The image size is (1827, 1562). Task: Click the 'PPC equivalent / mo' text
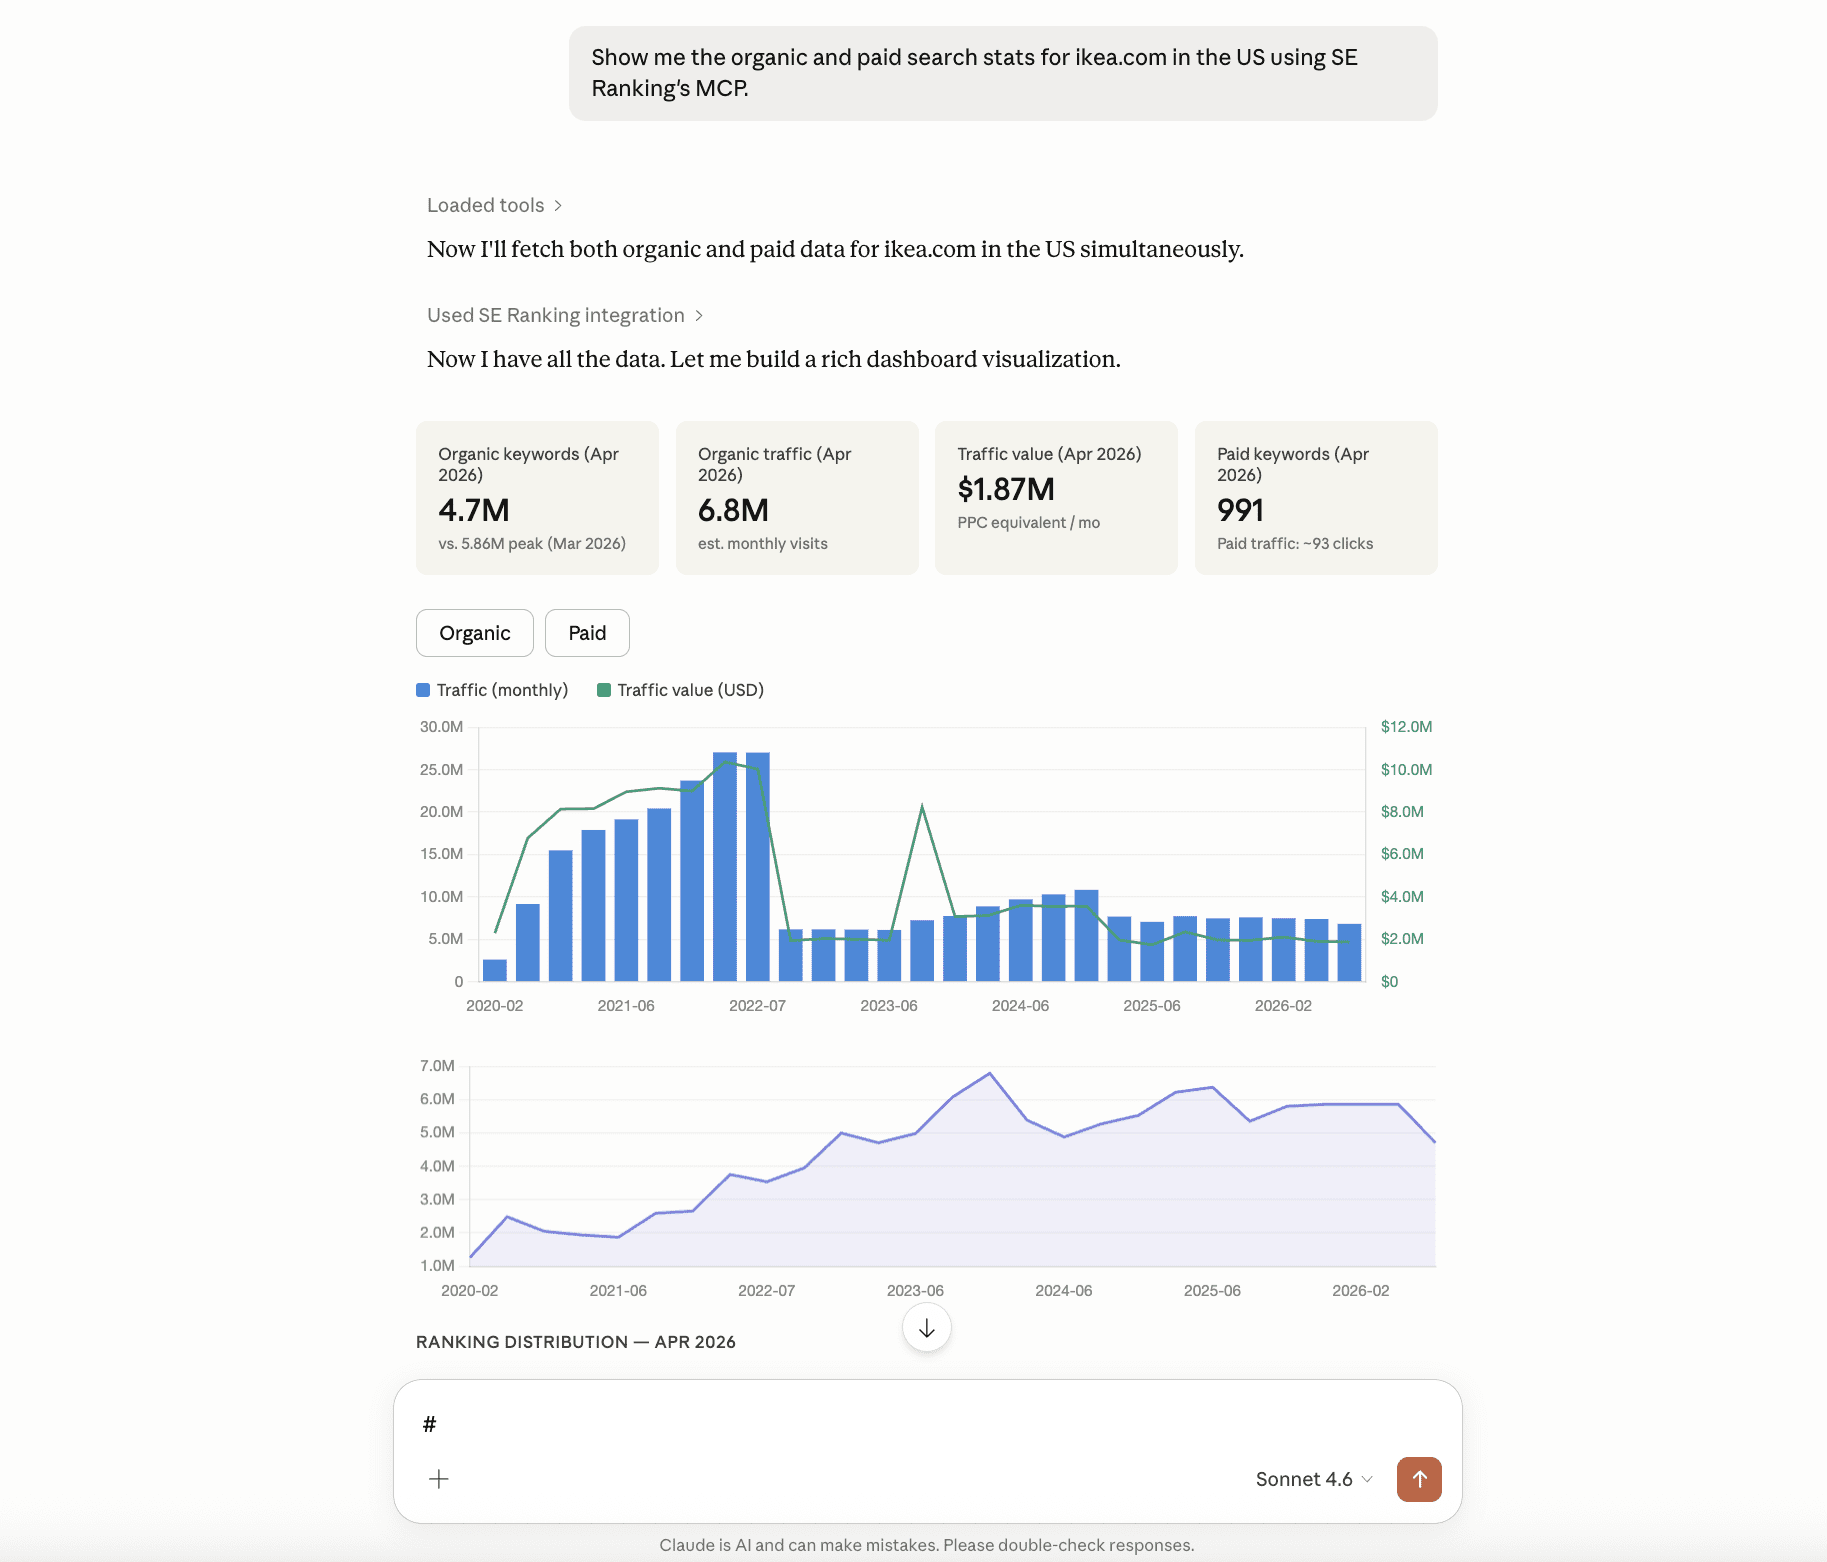(1028, 523)
